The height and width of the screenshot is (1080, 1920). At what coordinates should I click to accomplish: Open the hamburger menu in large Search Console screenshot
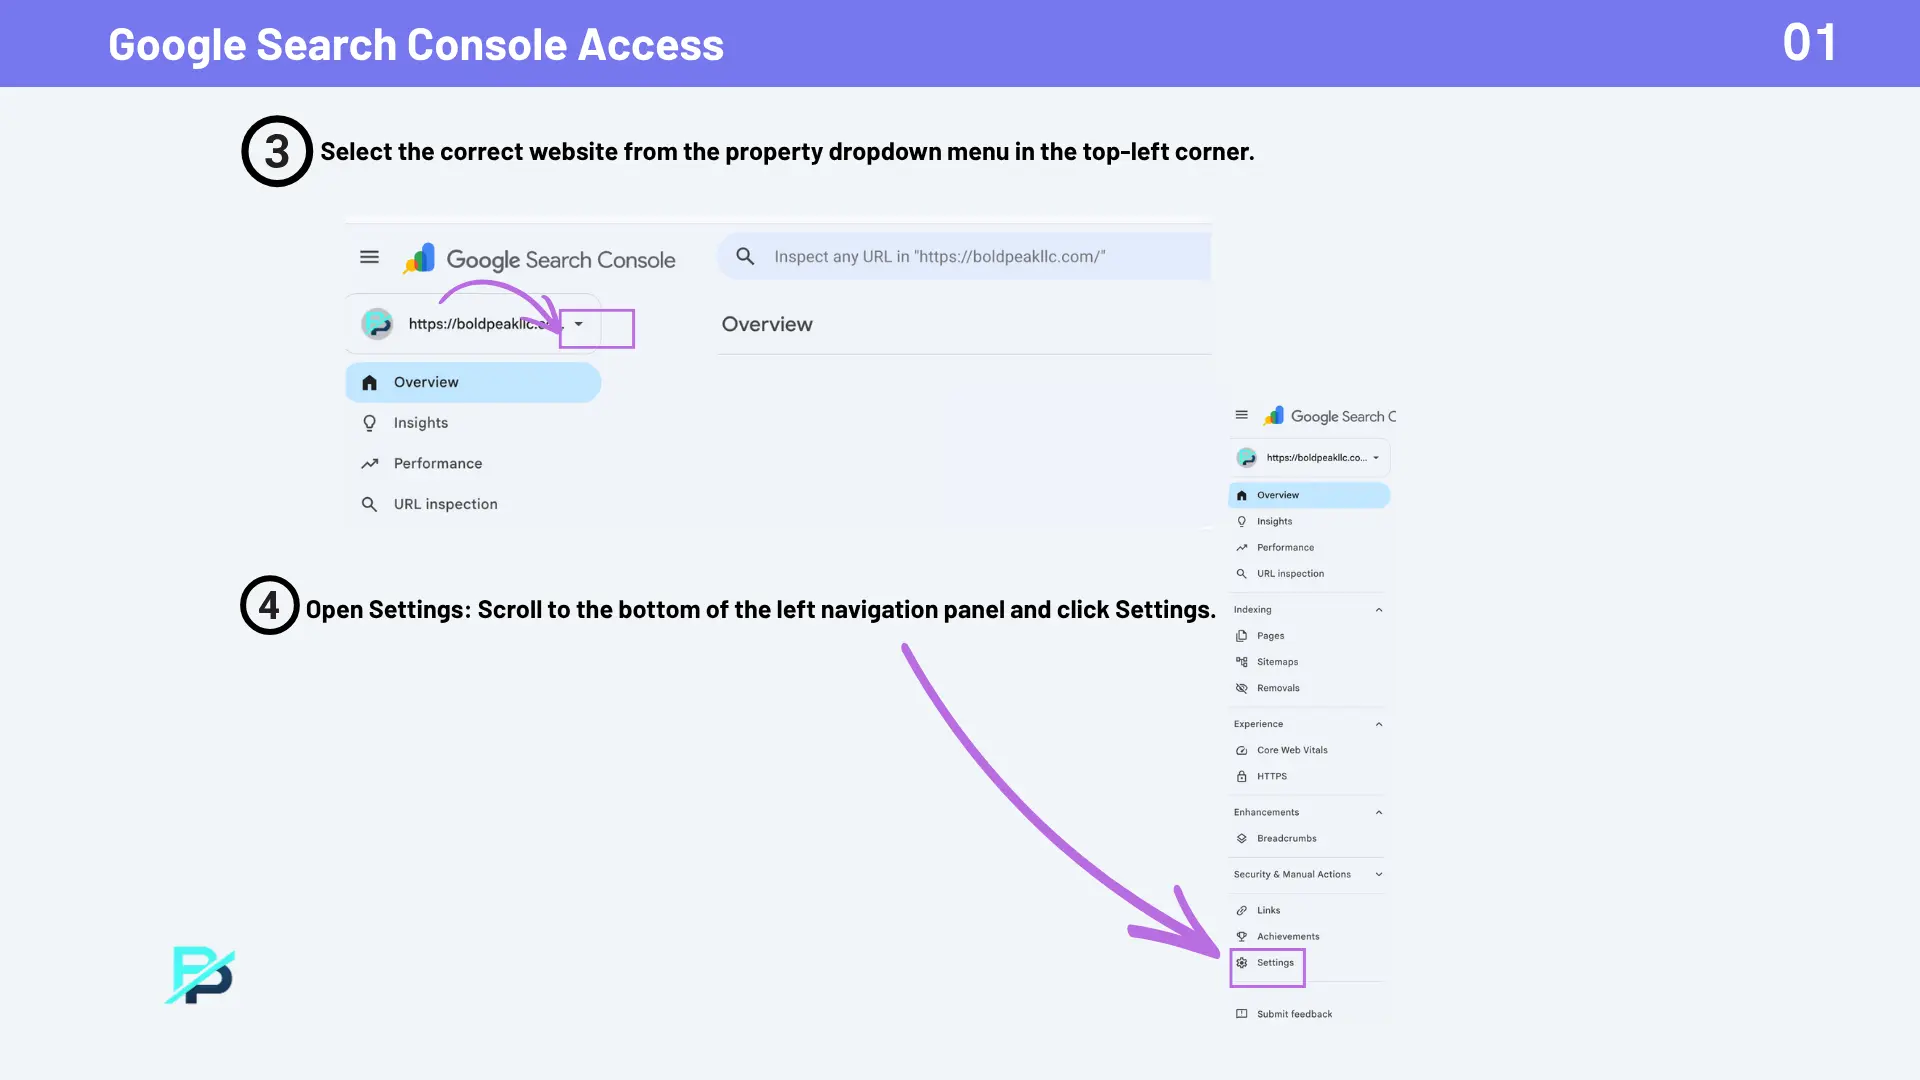369,257
